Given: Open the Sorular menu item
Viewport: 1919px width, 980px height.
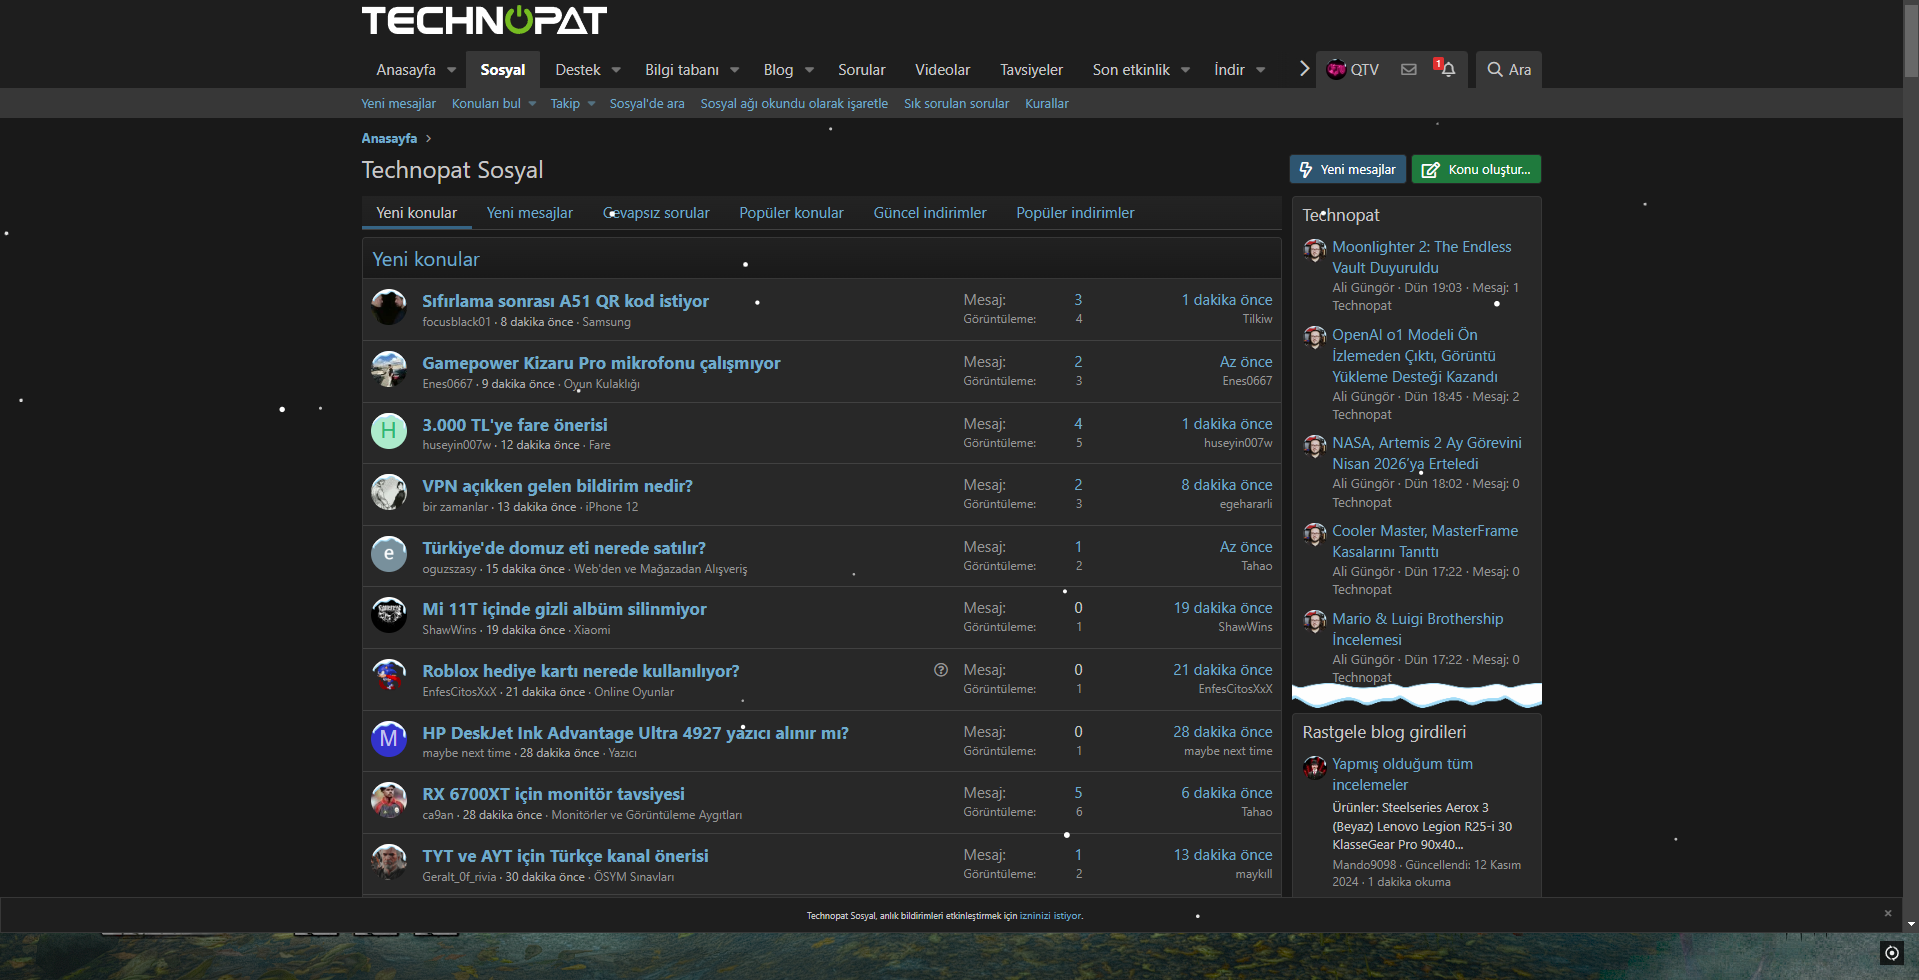Looking at the screenshot, I should [x=862, y=70].
